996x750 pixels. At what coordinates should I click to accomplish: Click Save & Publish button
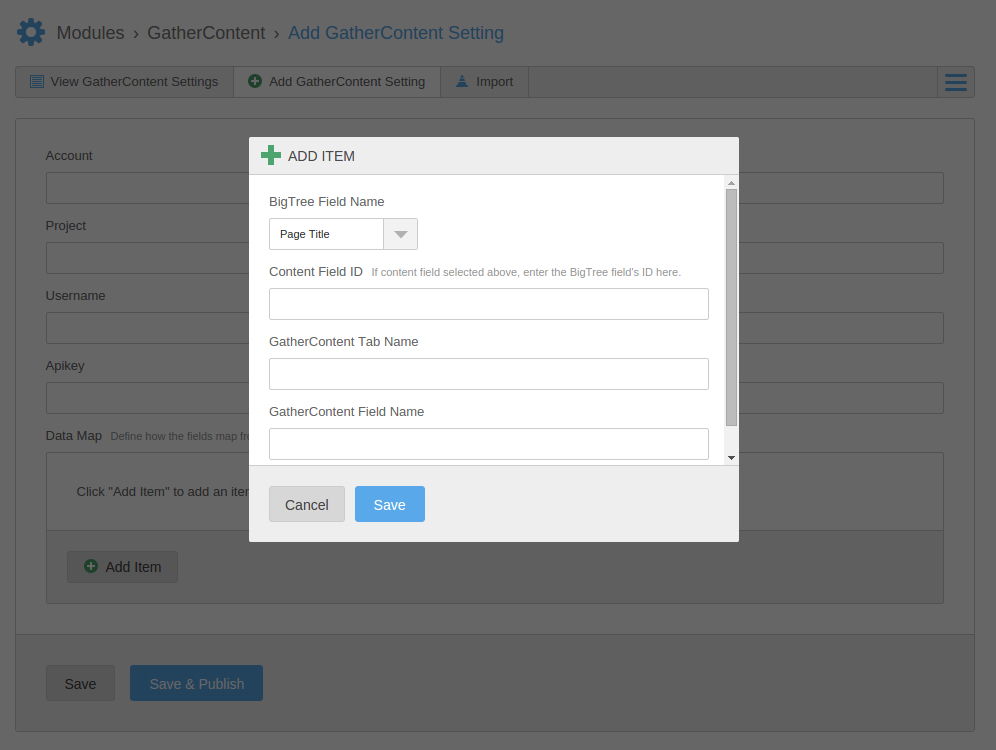pos(196,683)
